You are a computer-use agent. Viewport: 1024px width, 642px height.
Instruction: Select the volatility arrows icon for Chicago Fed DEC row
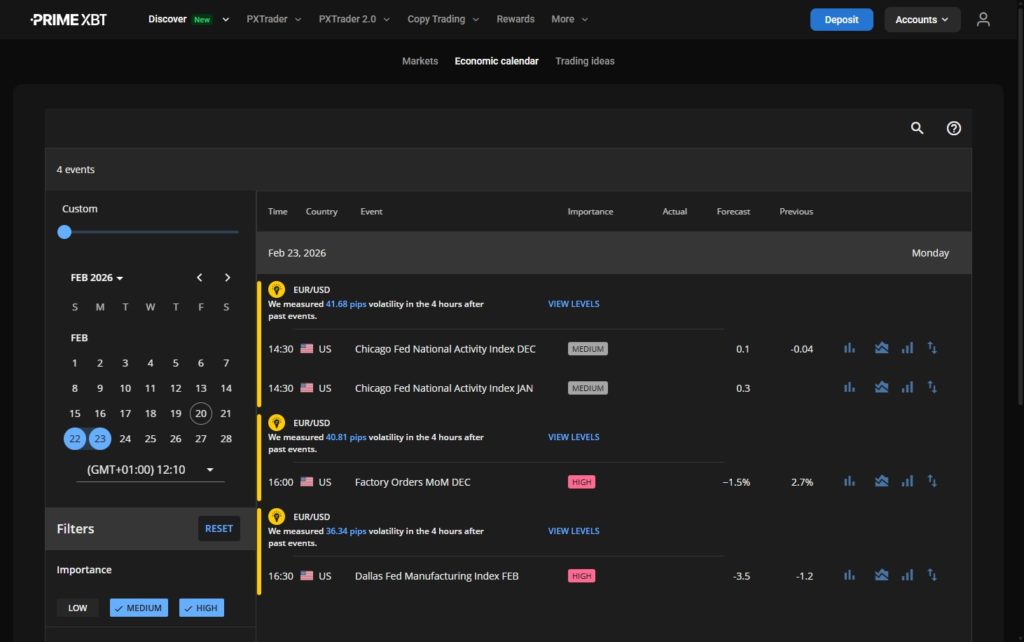[x=931, y=348]
